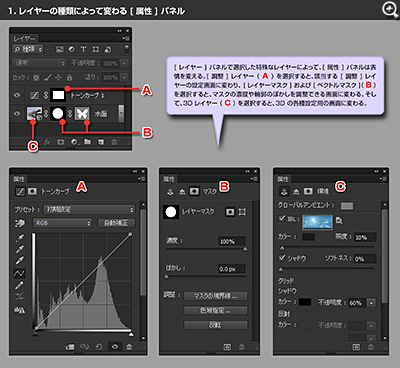Click the reset adjustment icon in curves panel

point(99,347)
